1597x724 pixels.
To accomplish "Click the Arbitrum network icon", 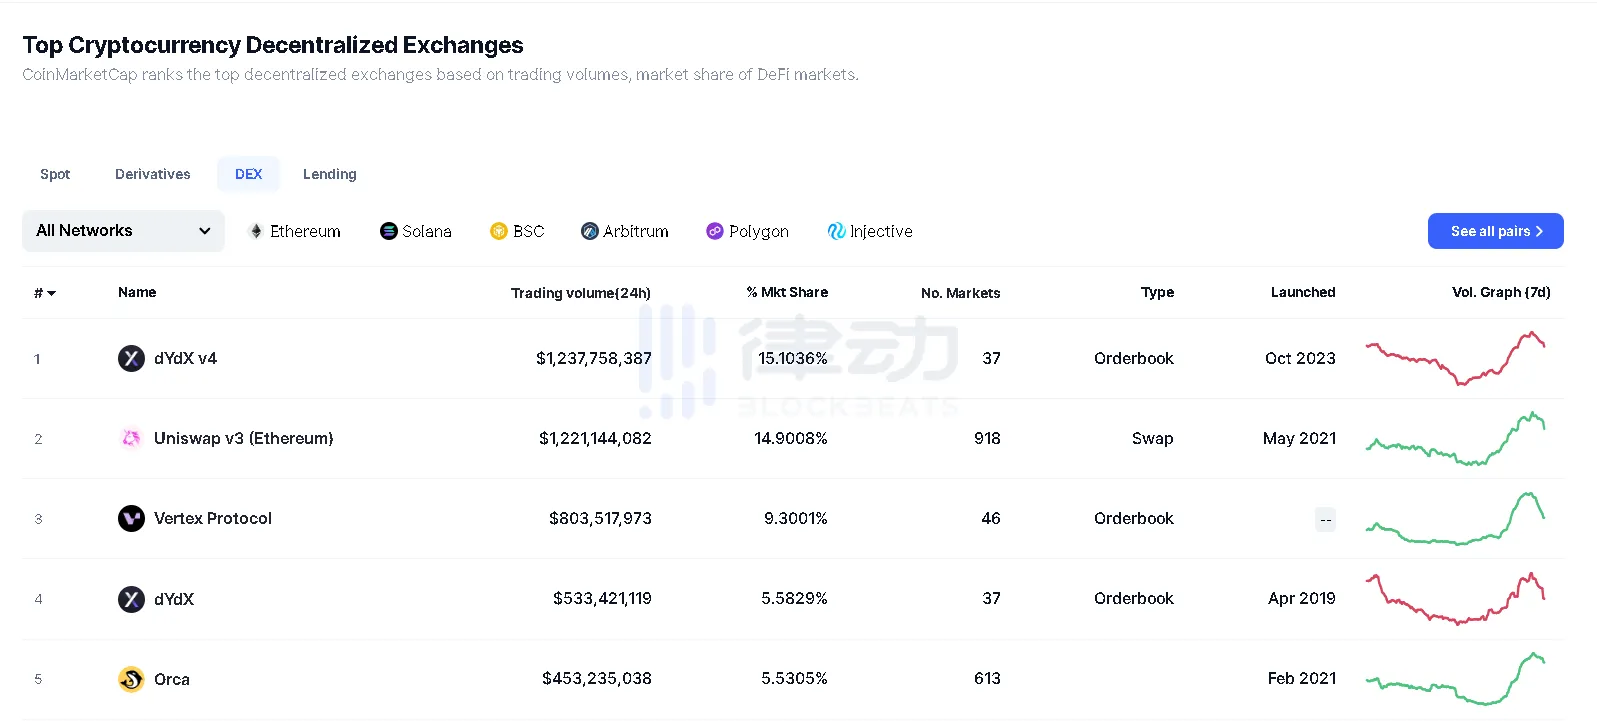I will tap(590, 231).
